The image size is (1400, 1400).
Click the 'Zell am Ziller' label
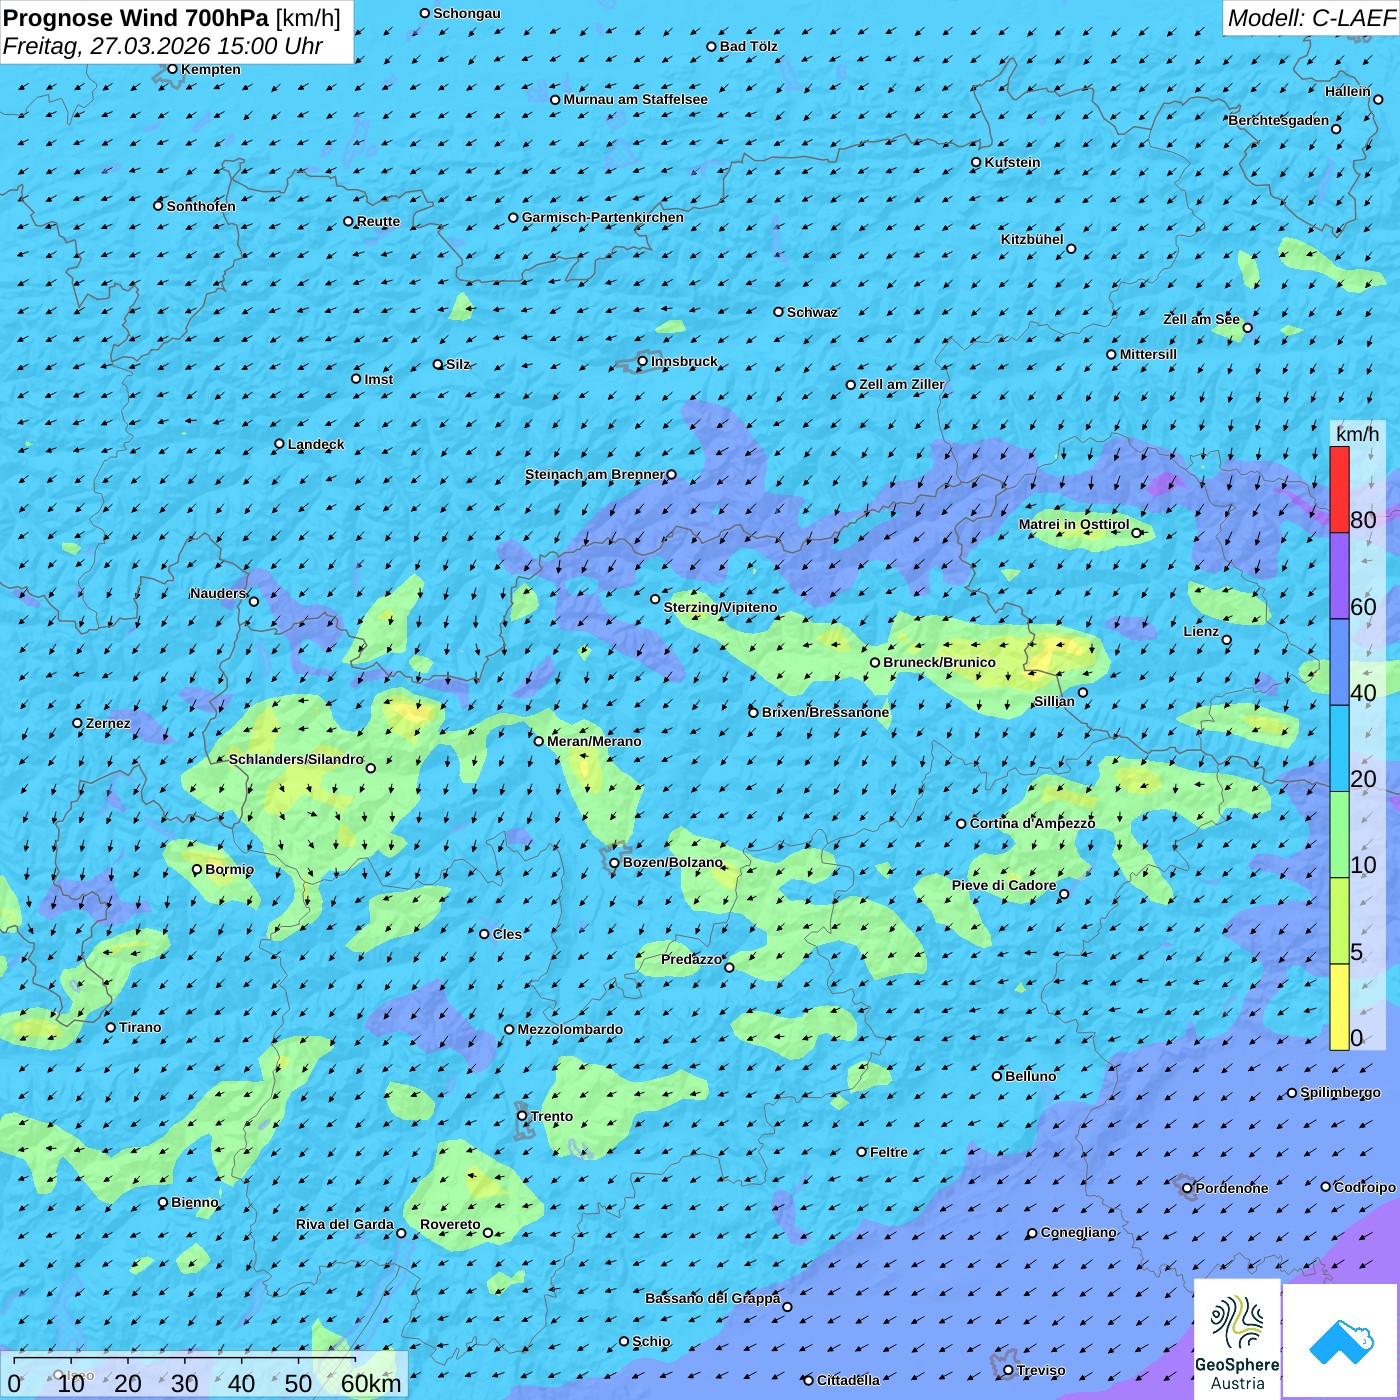902,385
